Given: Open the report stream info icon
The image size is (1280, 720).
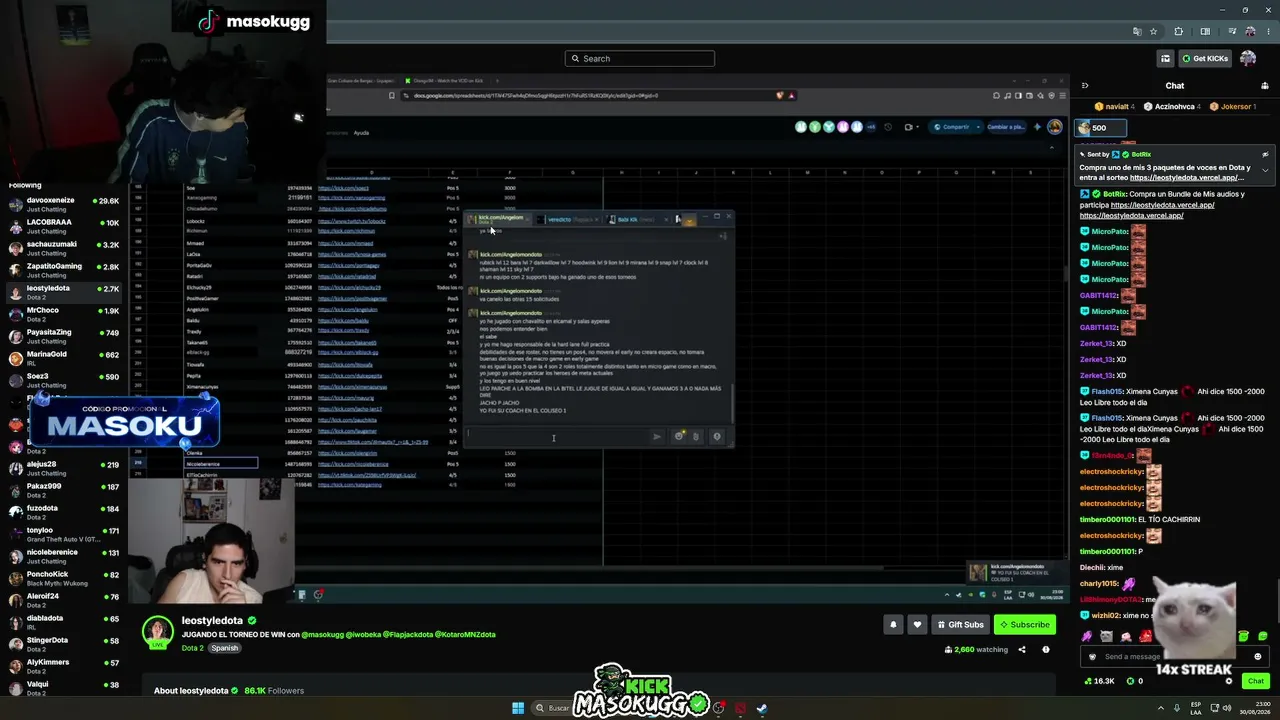Looking at the screenshot, I should 1046,650.
